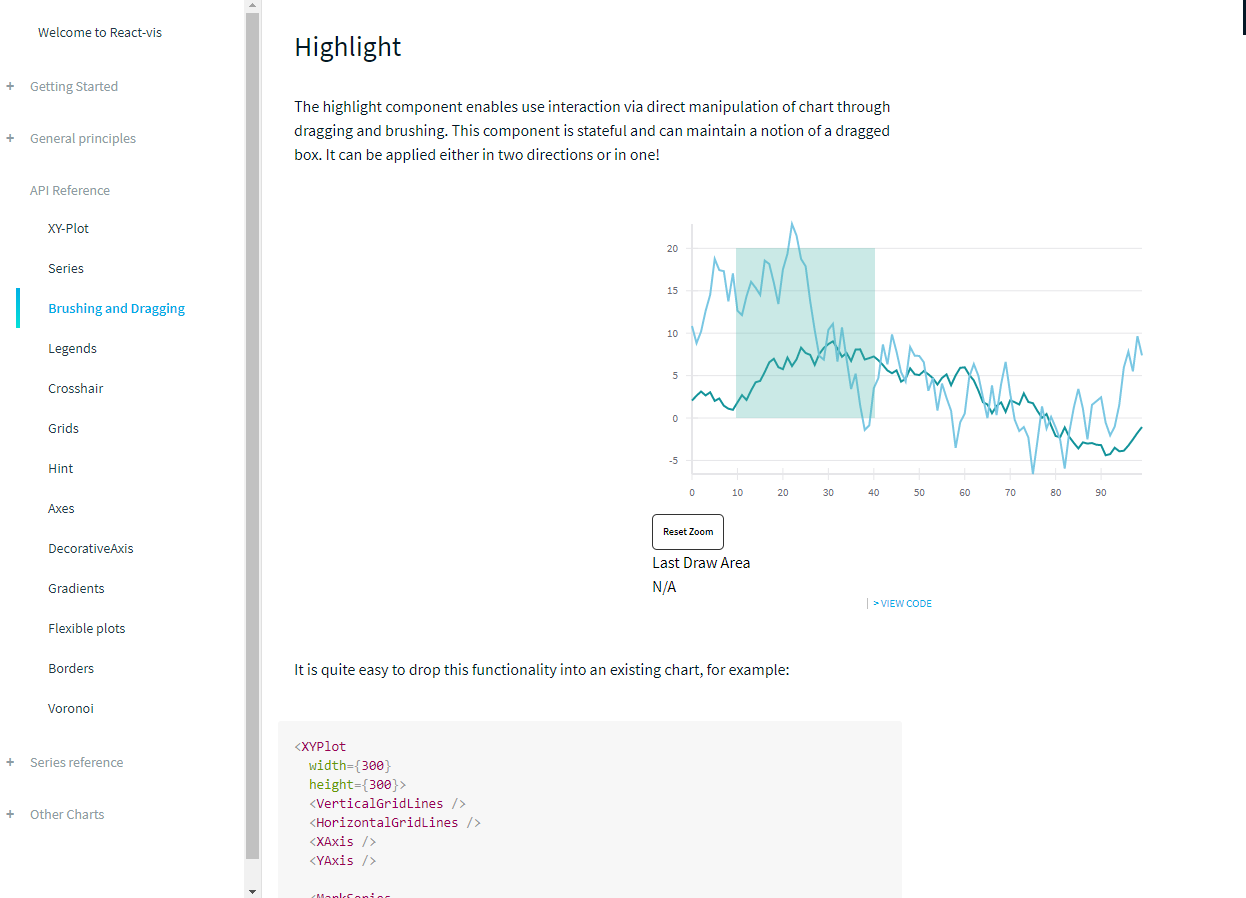Go to the Axes page
This screenshot has height=898, width=1246.
click(61, 509)
